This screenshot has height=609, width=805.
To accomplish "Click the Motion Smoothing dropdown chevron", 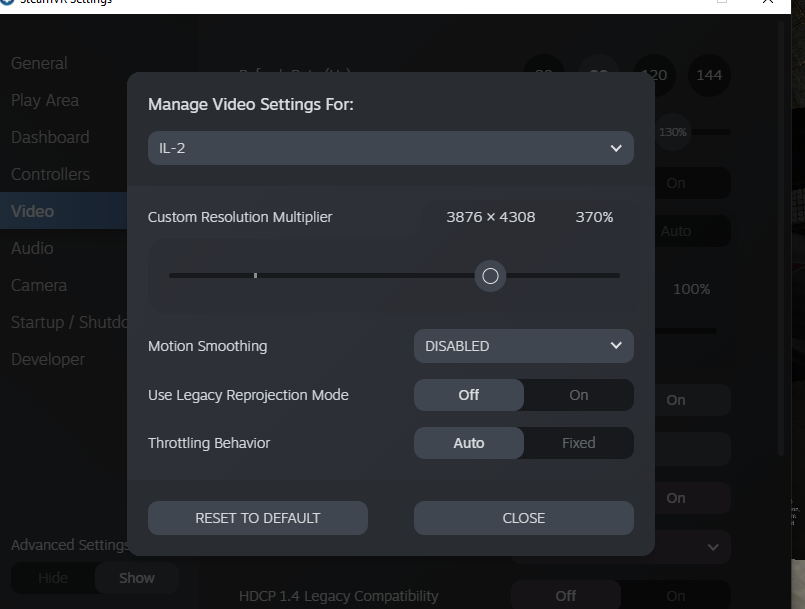I will [x=616, y=346].
